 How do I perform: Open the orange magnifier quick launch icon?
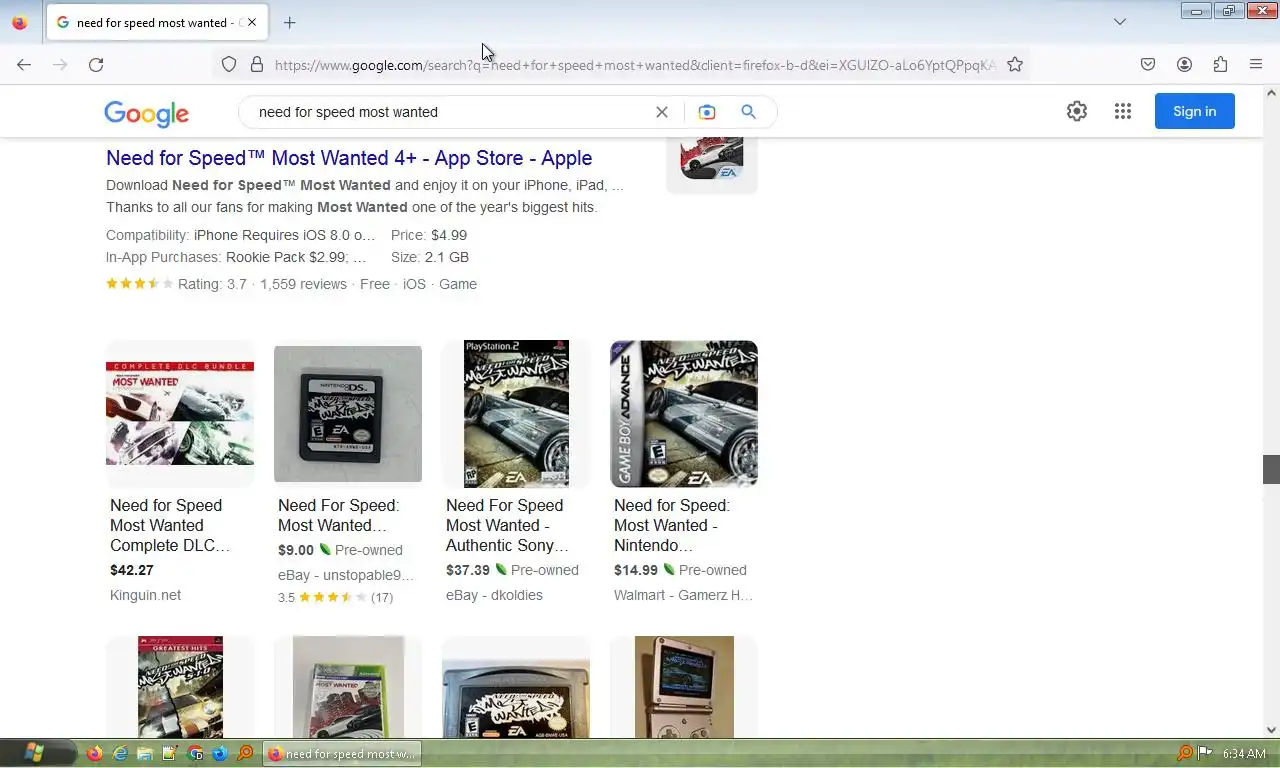pyautogui.click(x=245, y=753)
